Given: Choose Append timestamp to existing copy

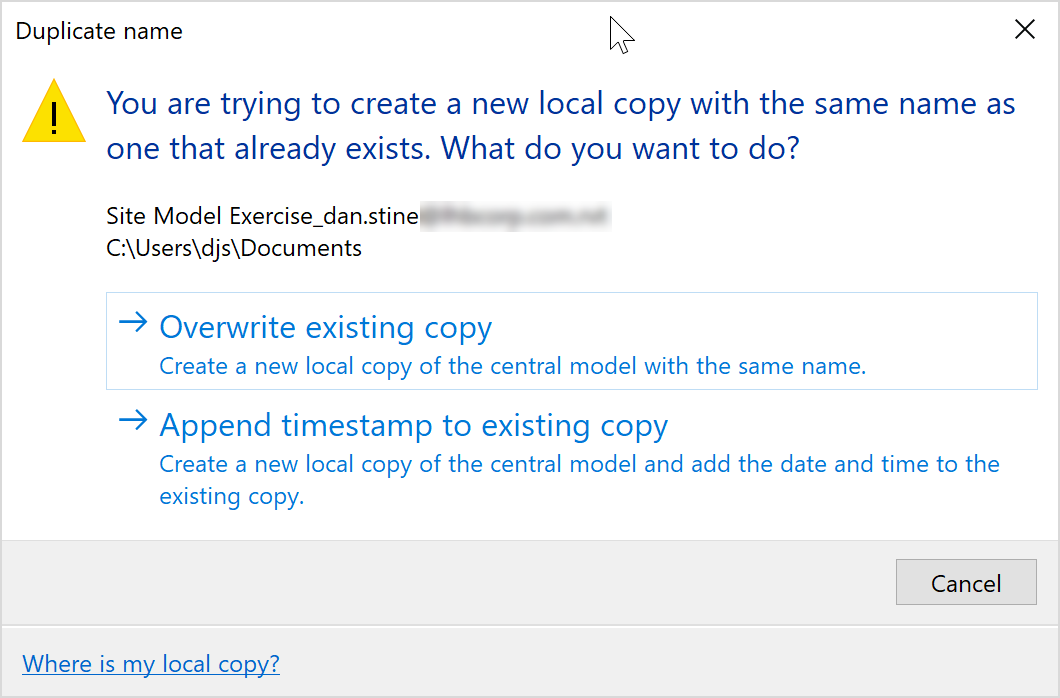Looking at the screenshot, I should coord(414,425).
